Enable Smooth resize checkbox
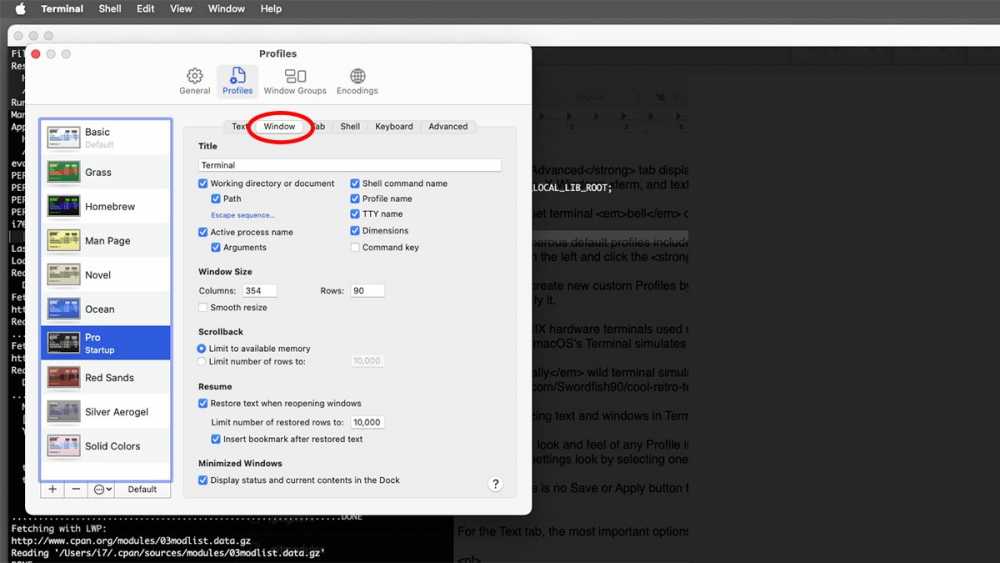 [203, 307]
